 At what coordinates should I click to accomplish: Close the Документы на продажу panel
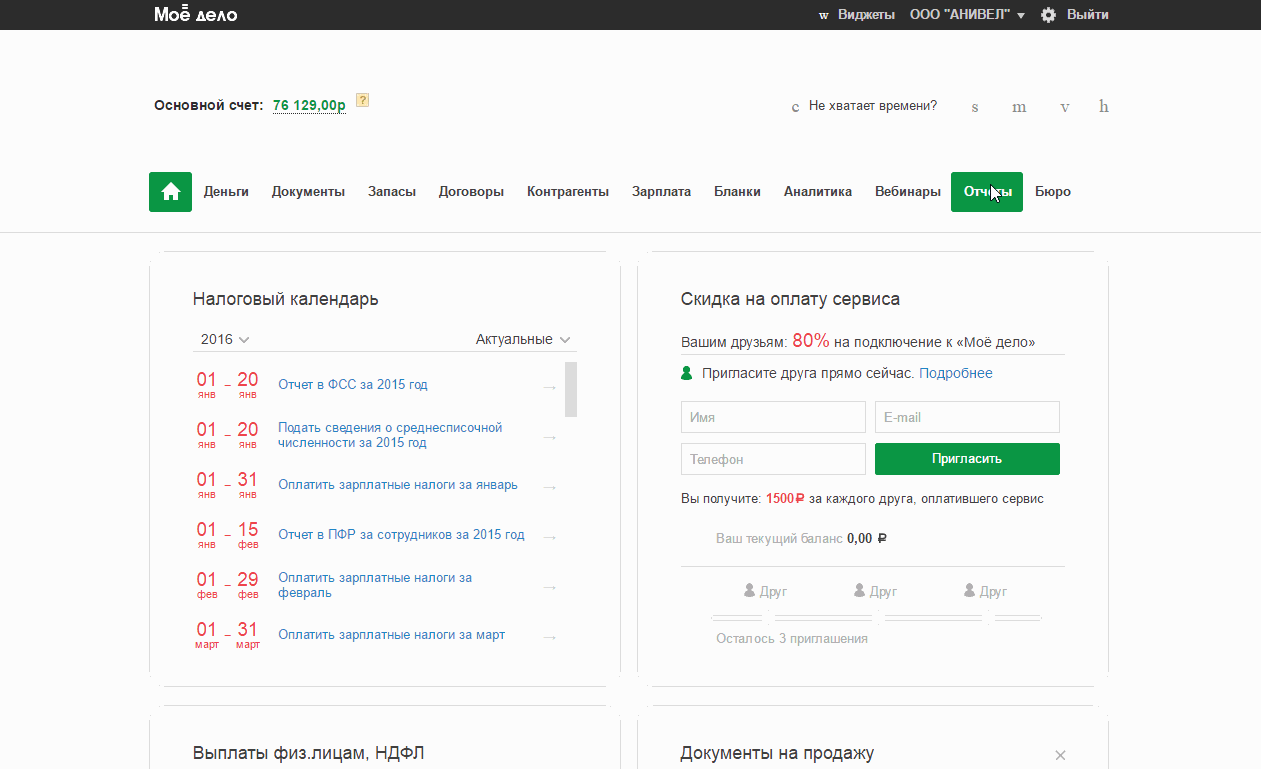point(1060,755)
